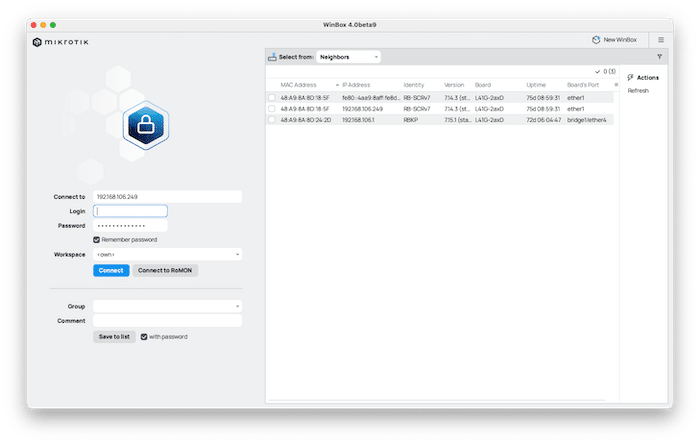Click Save to list button
Viewport: 700px width, 444px height.
[114, 337]
